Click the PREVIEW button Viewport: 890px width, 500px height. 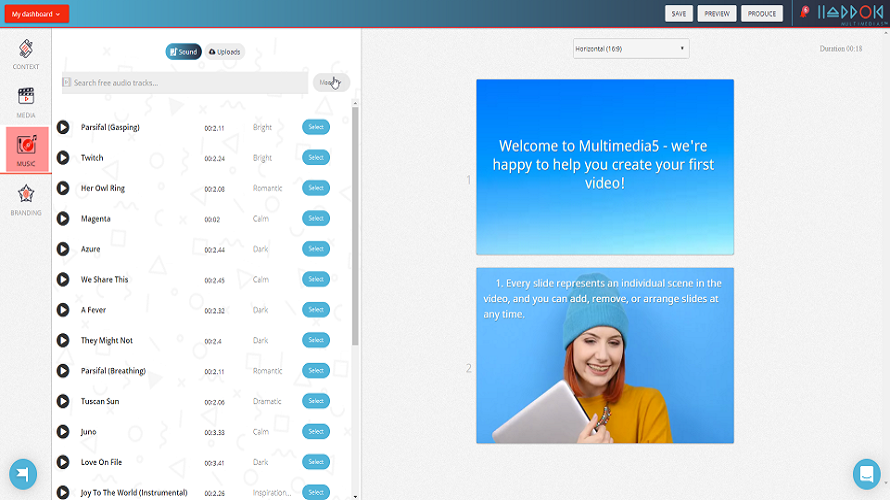717,14
